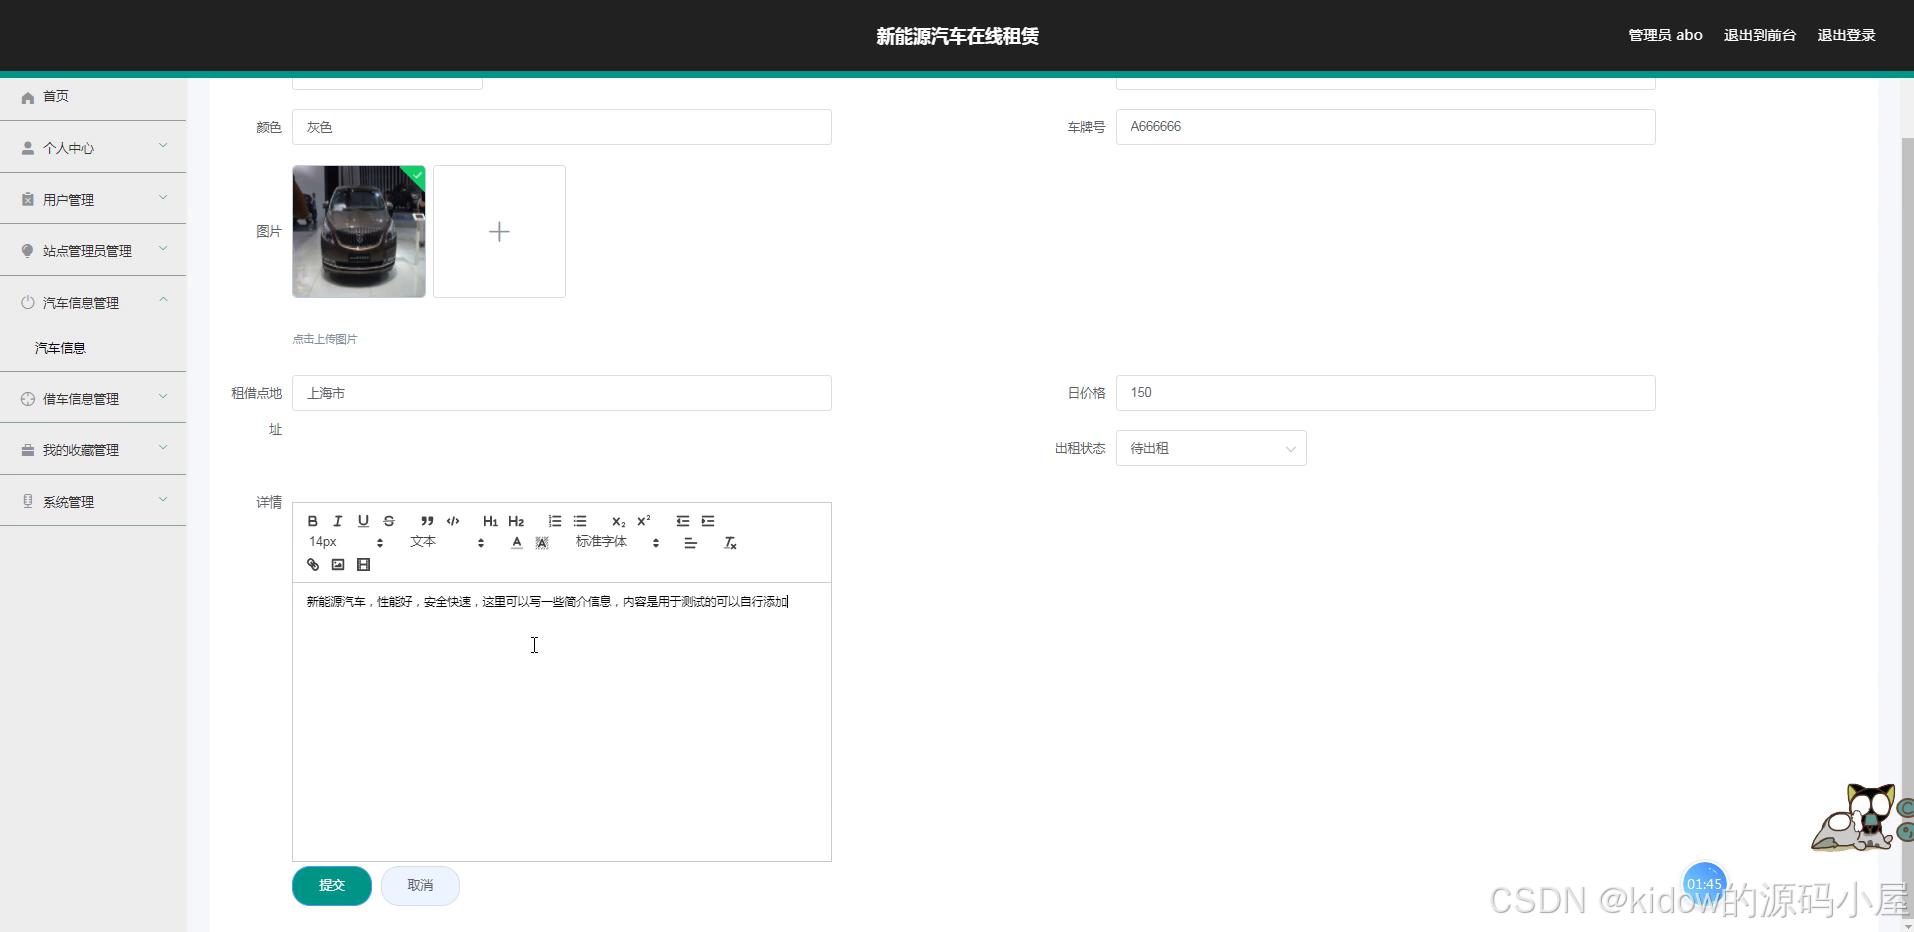Open the font color picker

click(516, 543)
